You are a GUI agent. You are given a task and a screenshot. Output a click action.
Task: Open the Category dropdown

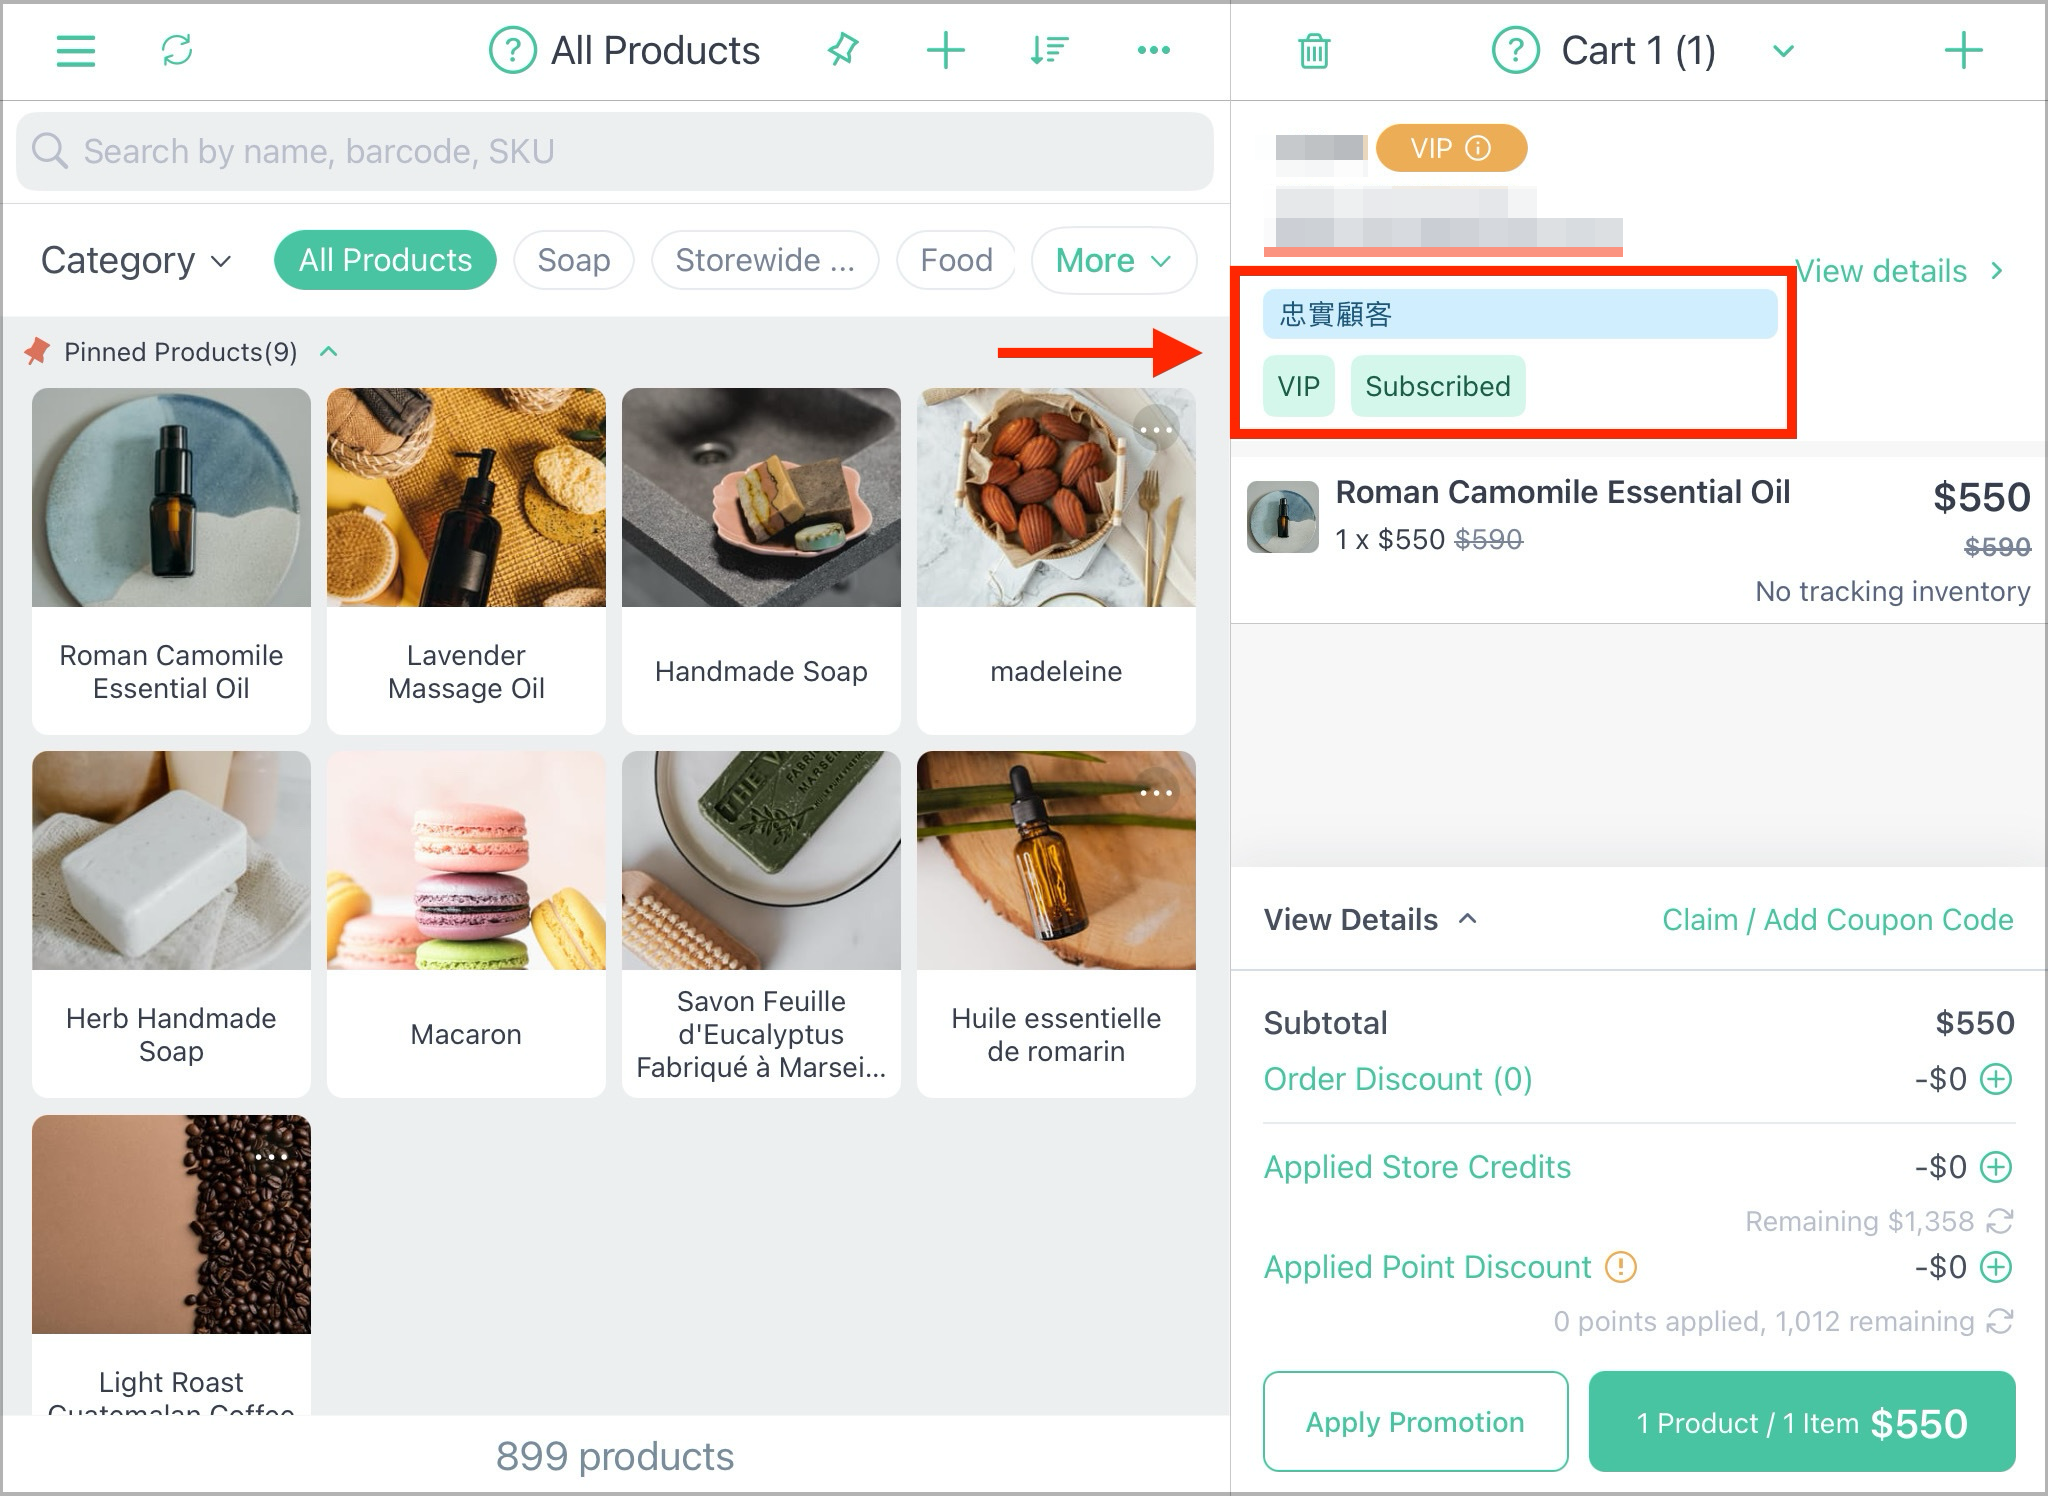pos(136,260)
